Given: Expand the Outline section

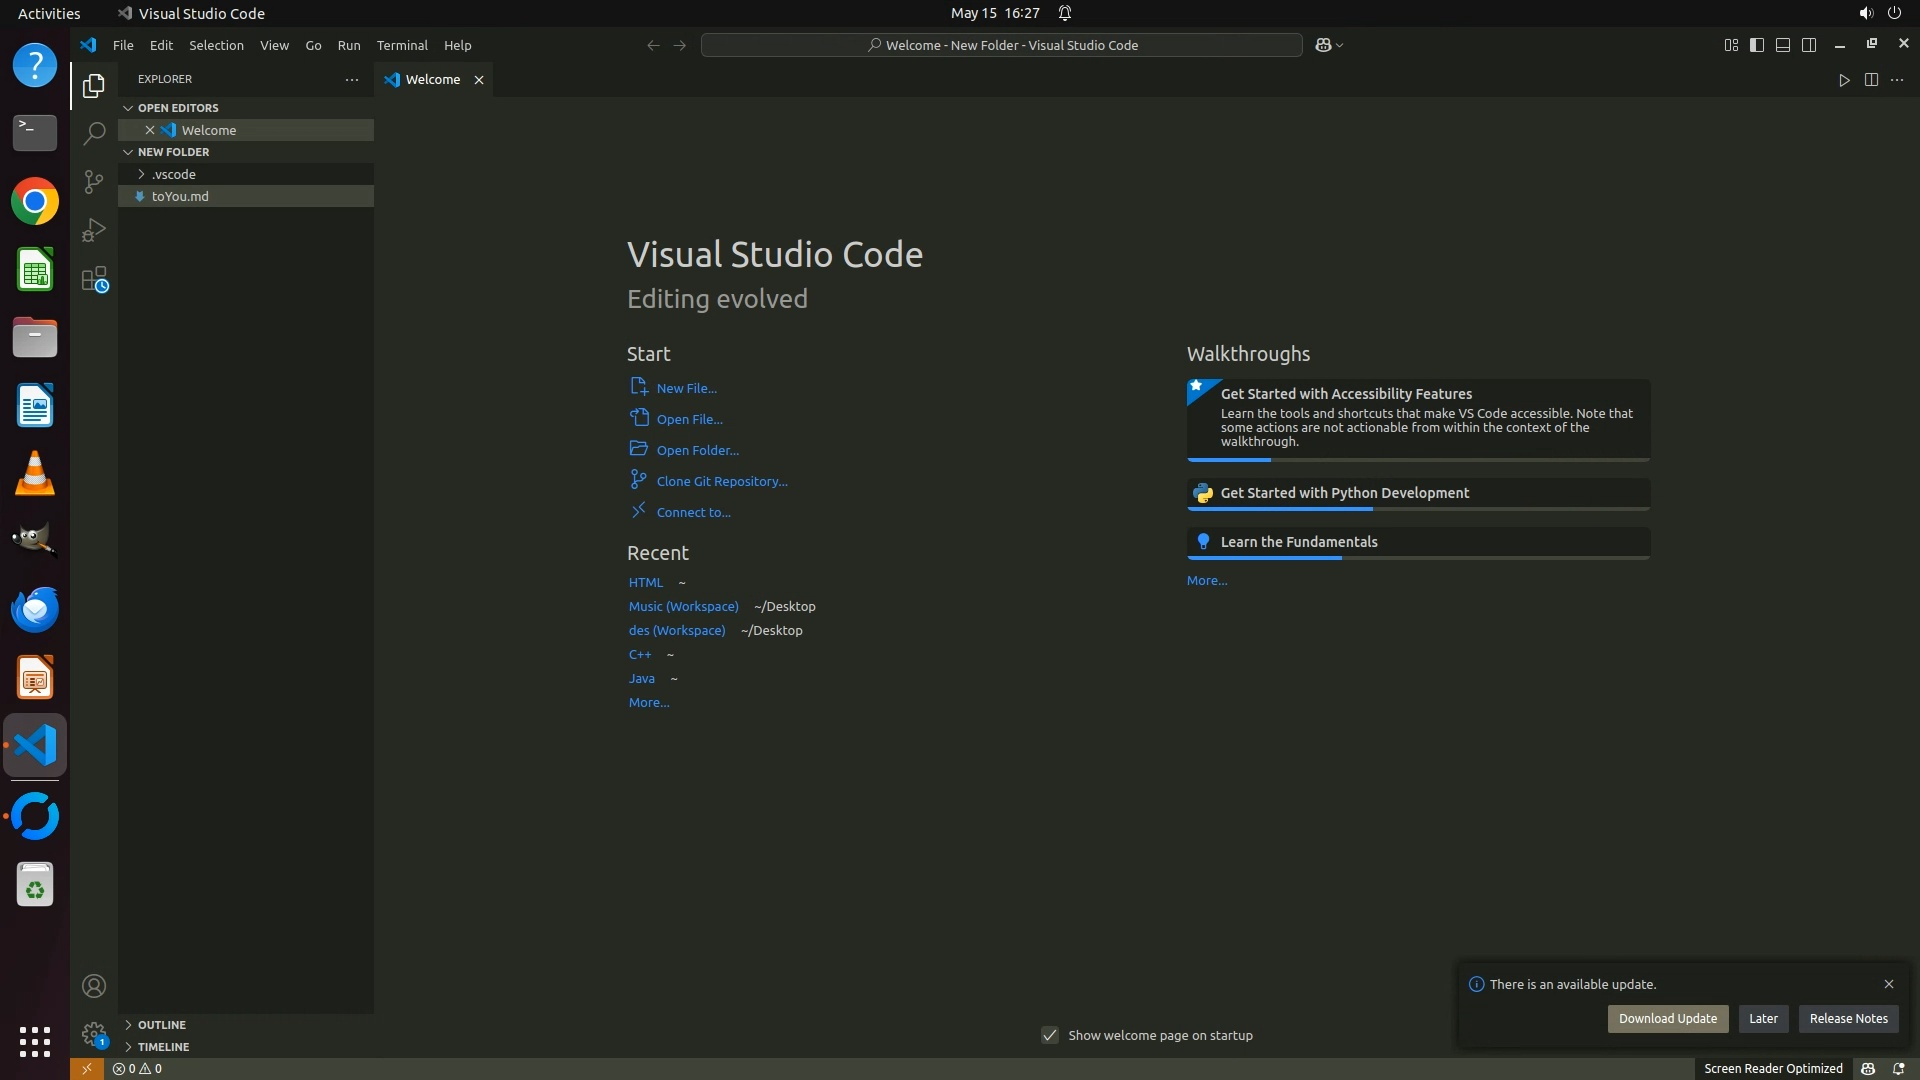Looking at the screenshot, I should [x=161, y=1025].
